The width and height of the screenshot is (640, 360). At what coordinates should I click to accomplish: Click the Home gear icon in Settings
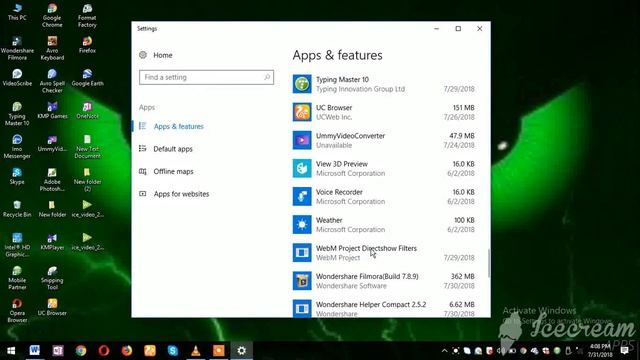click(143, 55)
